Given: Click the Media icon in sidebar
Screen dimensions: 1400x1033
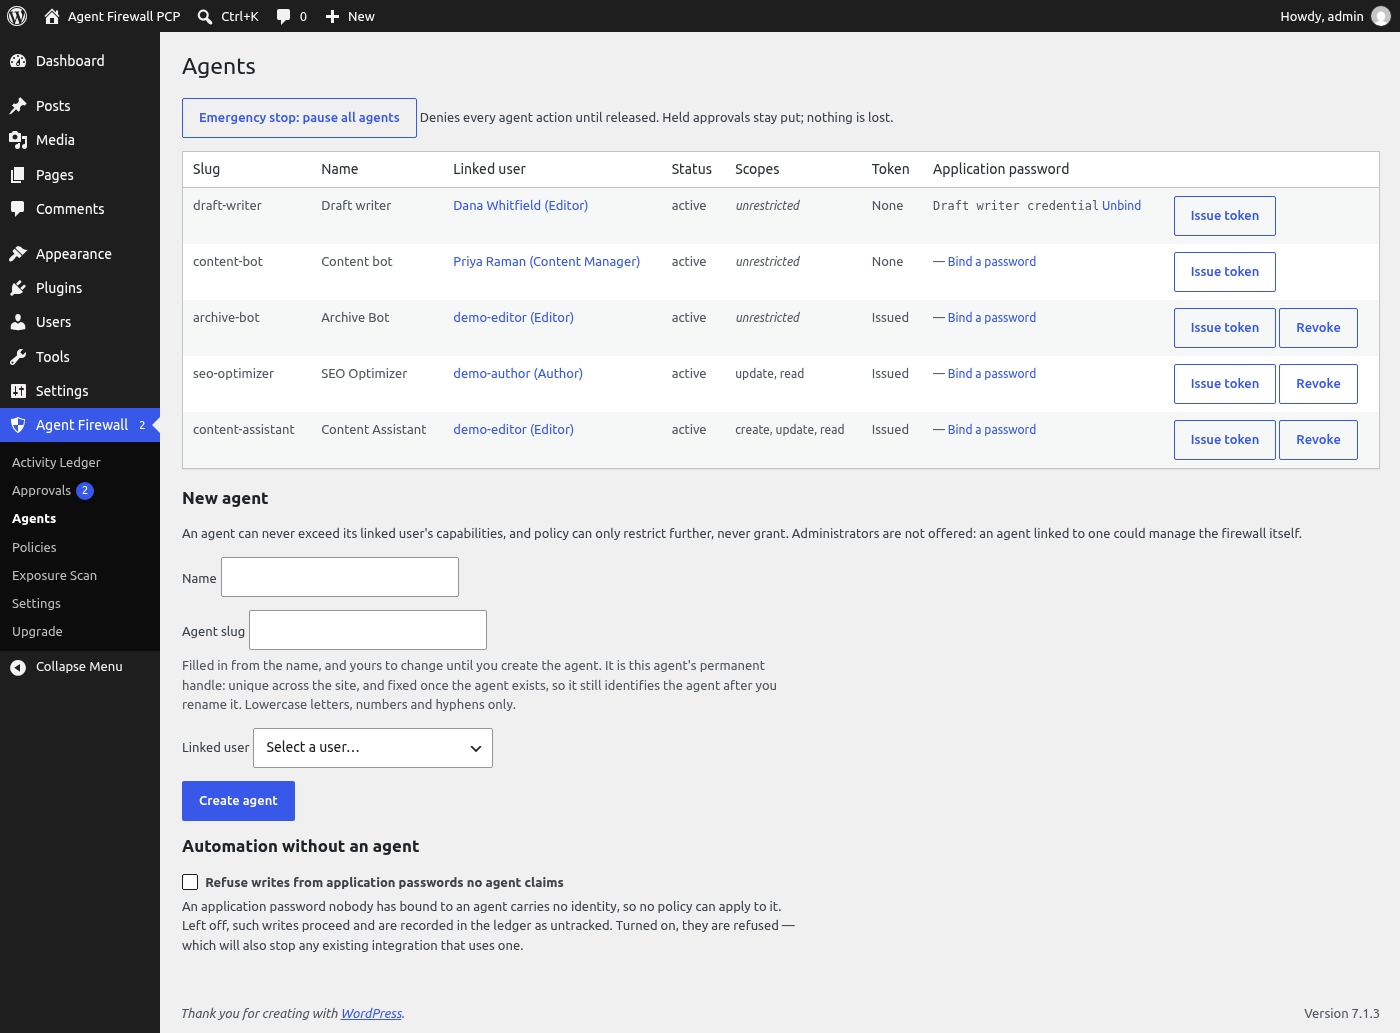Looking at the screenshot, I should coord(18,140).
